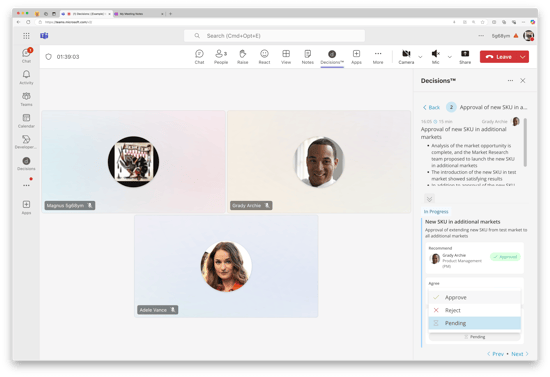Go Back in Decisions panel
Viewport: 550px width, 377px height.
point(431,107)
